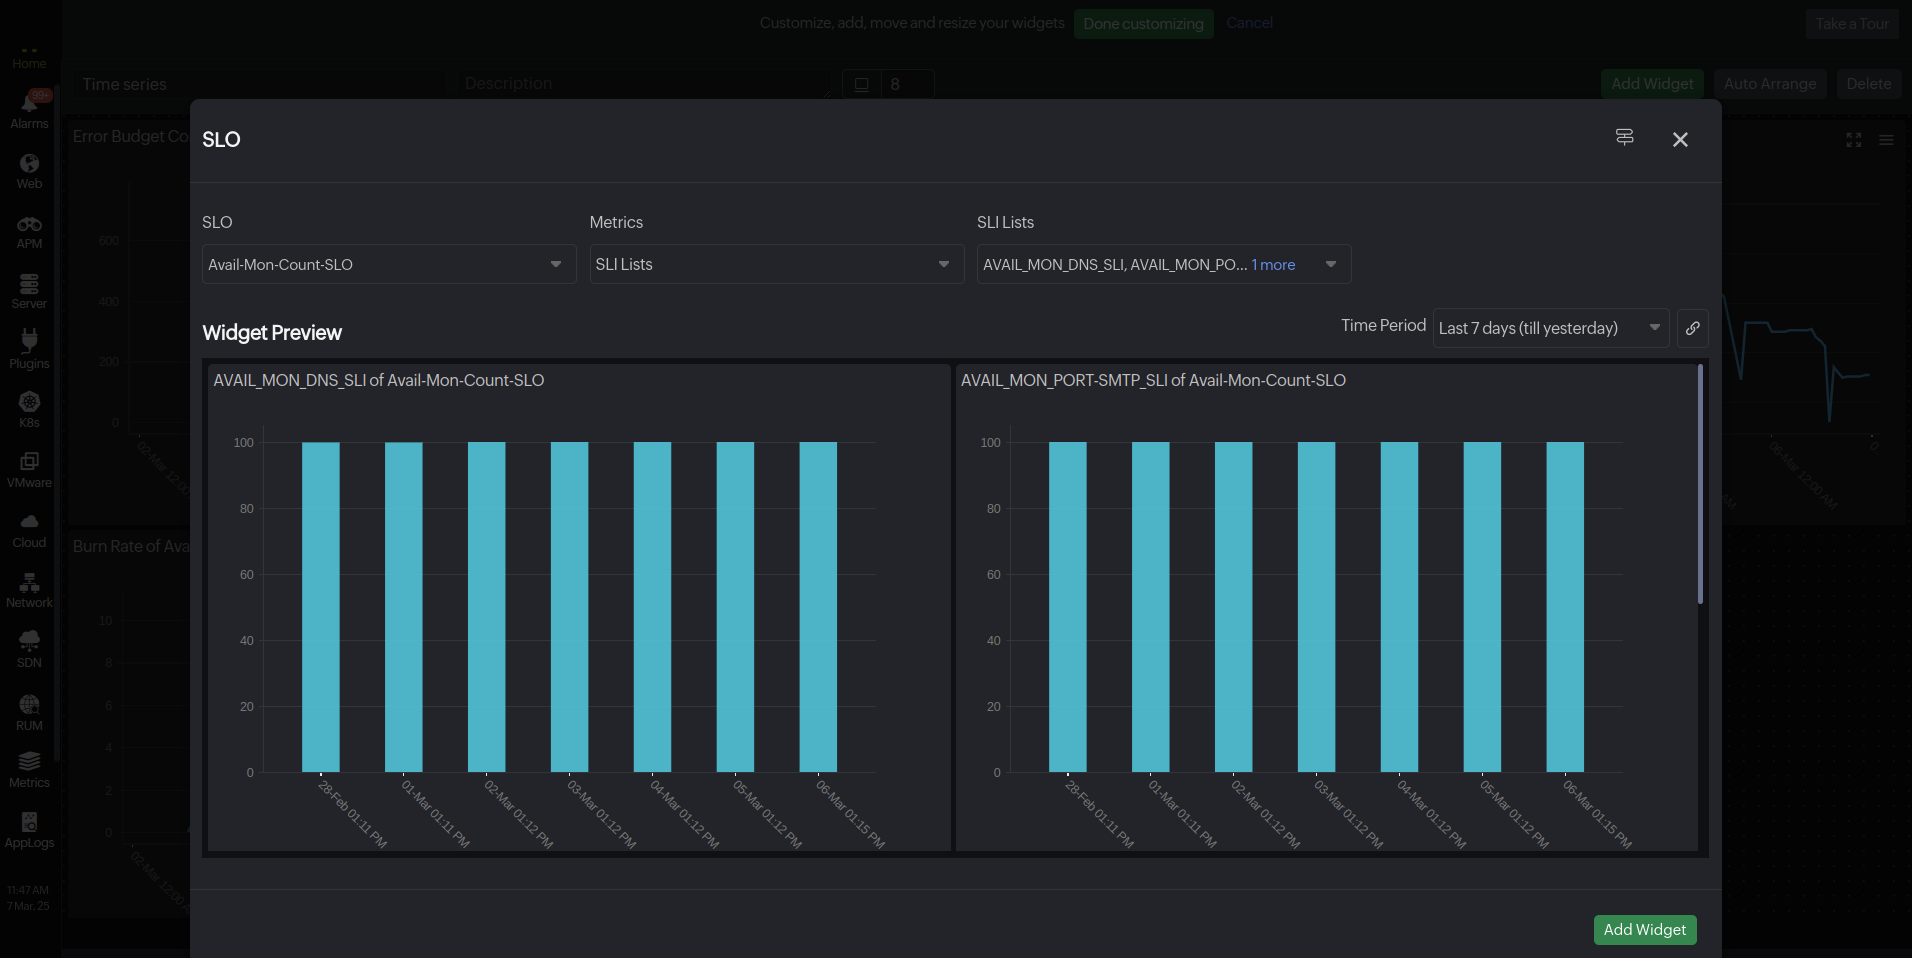The height and width of the screenshot is (963, 1912).
Task: Select the Plugins sidebar icon
Action: [29, 350]
